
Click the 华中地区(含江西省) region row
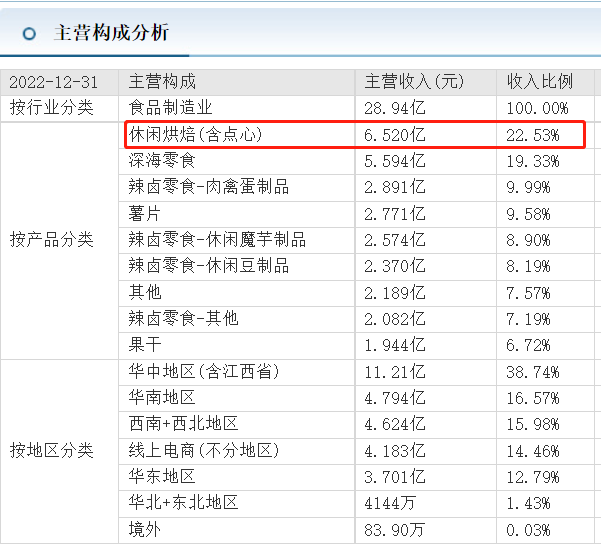[x=204, y=371]
